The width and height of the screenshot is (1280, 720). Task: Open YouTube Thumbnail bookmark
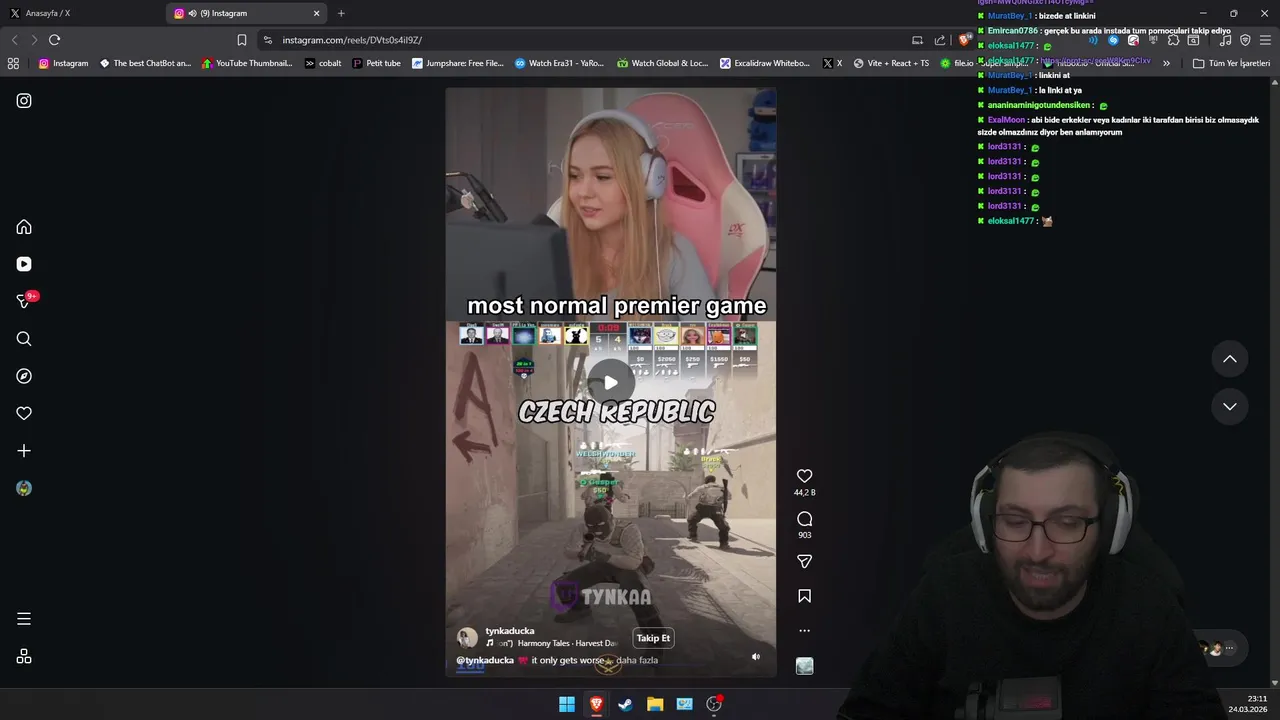pos(247,63)
